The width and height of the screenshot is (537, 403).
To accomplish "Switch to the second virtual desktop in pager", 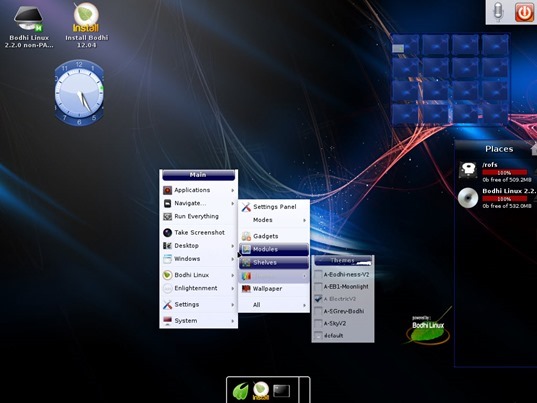I will pos(435,45).
